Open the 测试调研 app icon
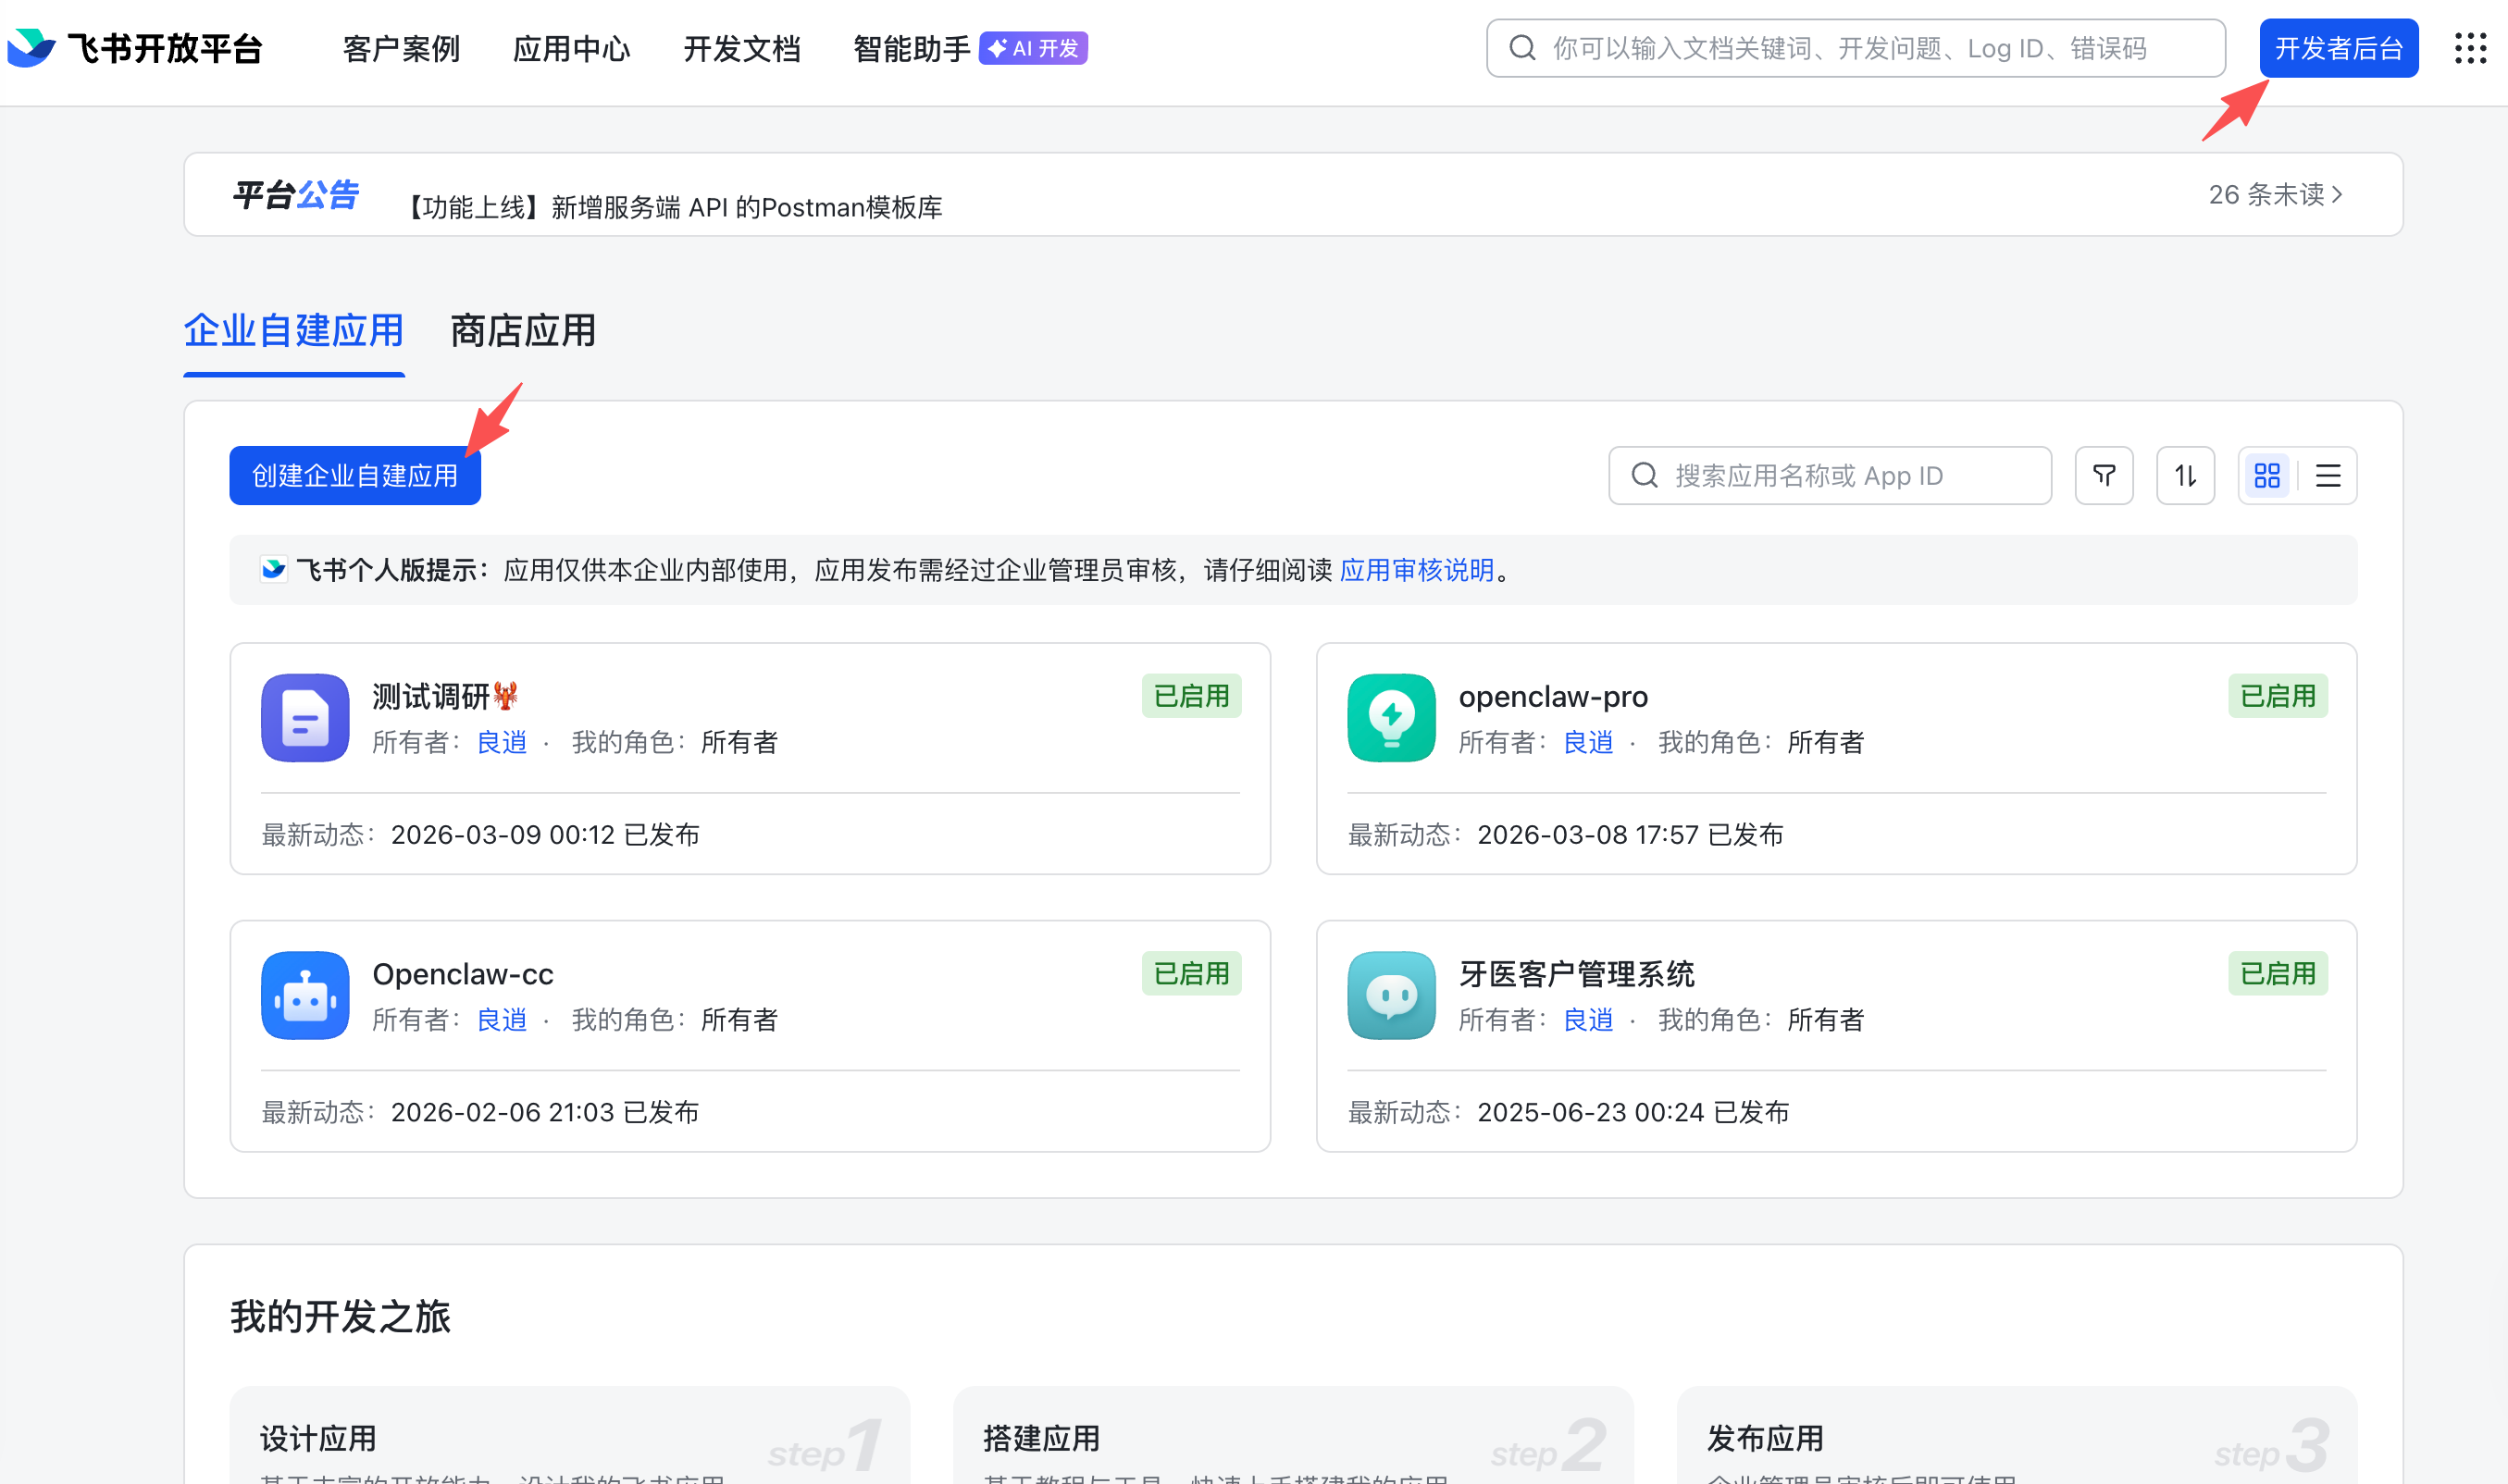The image size is (2508, 1484). tap(305, 718)
